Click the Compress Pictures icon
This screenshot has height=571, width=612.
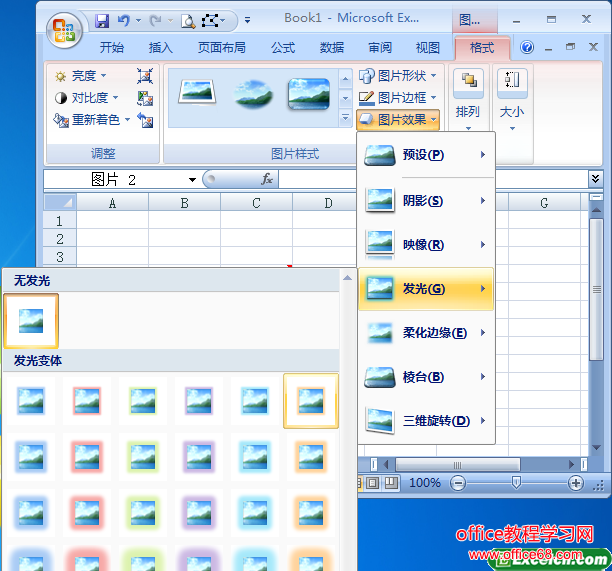coord(145,76)
